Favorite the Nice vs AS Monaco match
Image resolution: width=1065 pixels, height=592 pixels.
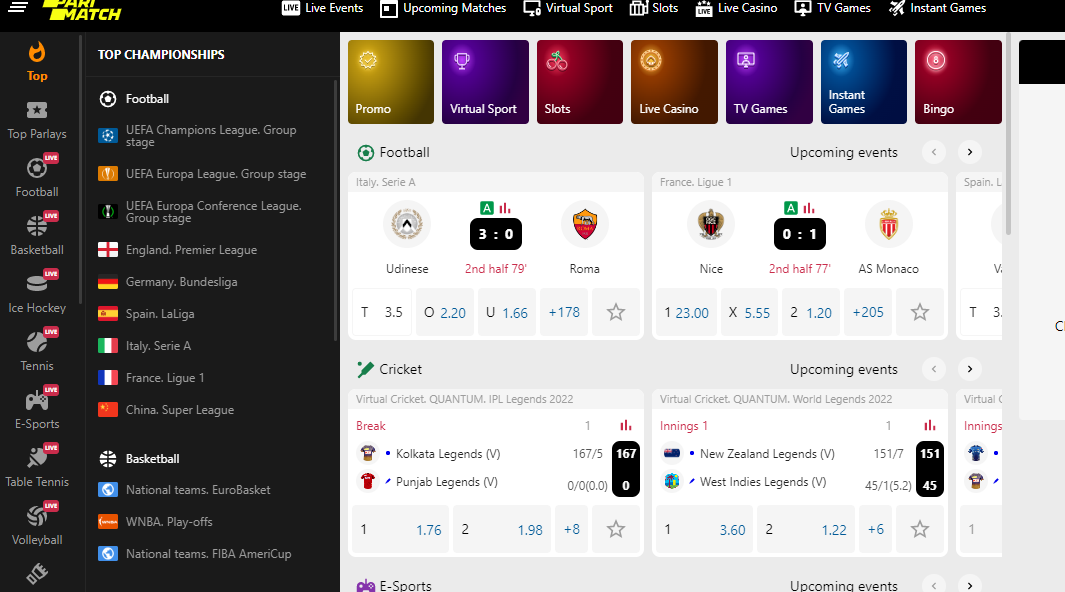coord(920,312)
